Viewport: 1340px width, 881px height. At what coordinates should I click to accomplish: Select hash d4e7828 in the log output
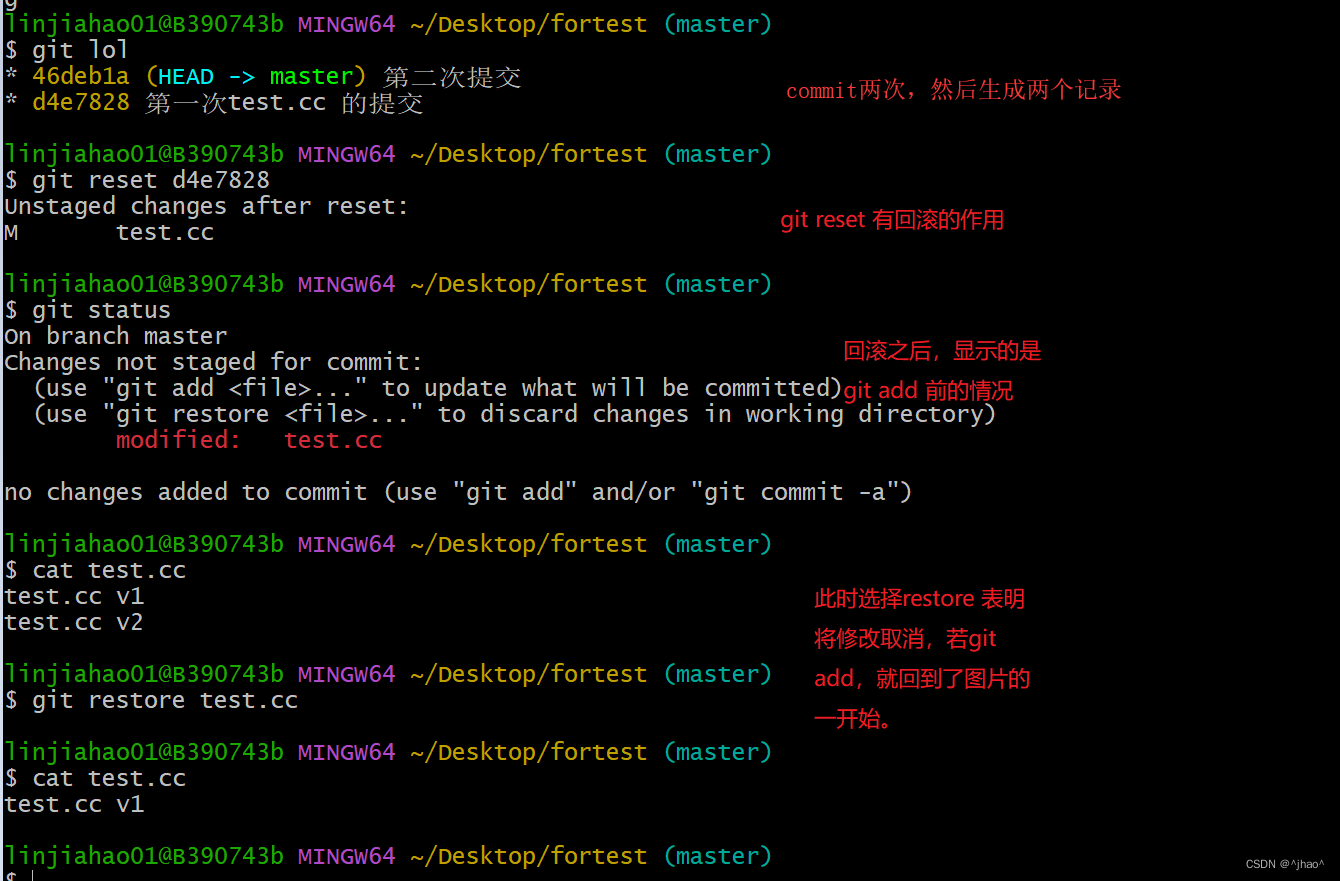click(81, 102)
